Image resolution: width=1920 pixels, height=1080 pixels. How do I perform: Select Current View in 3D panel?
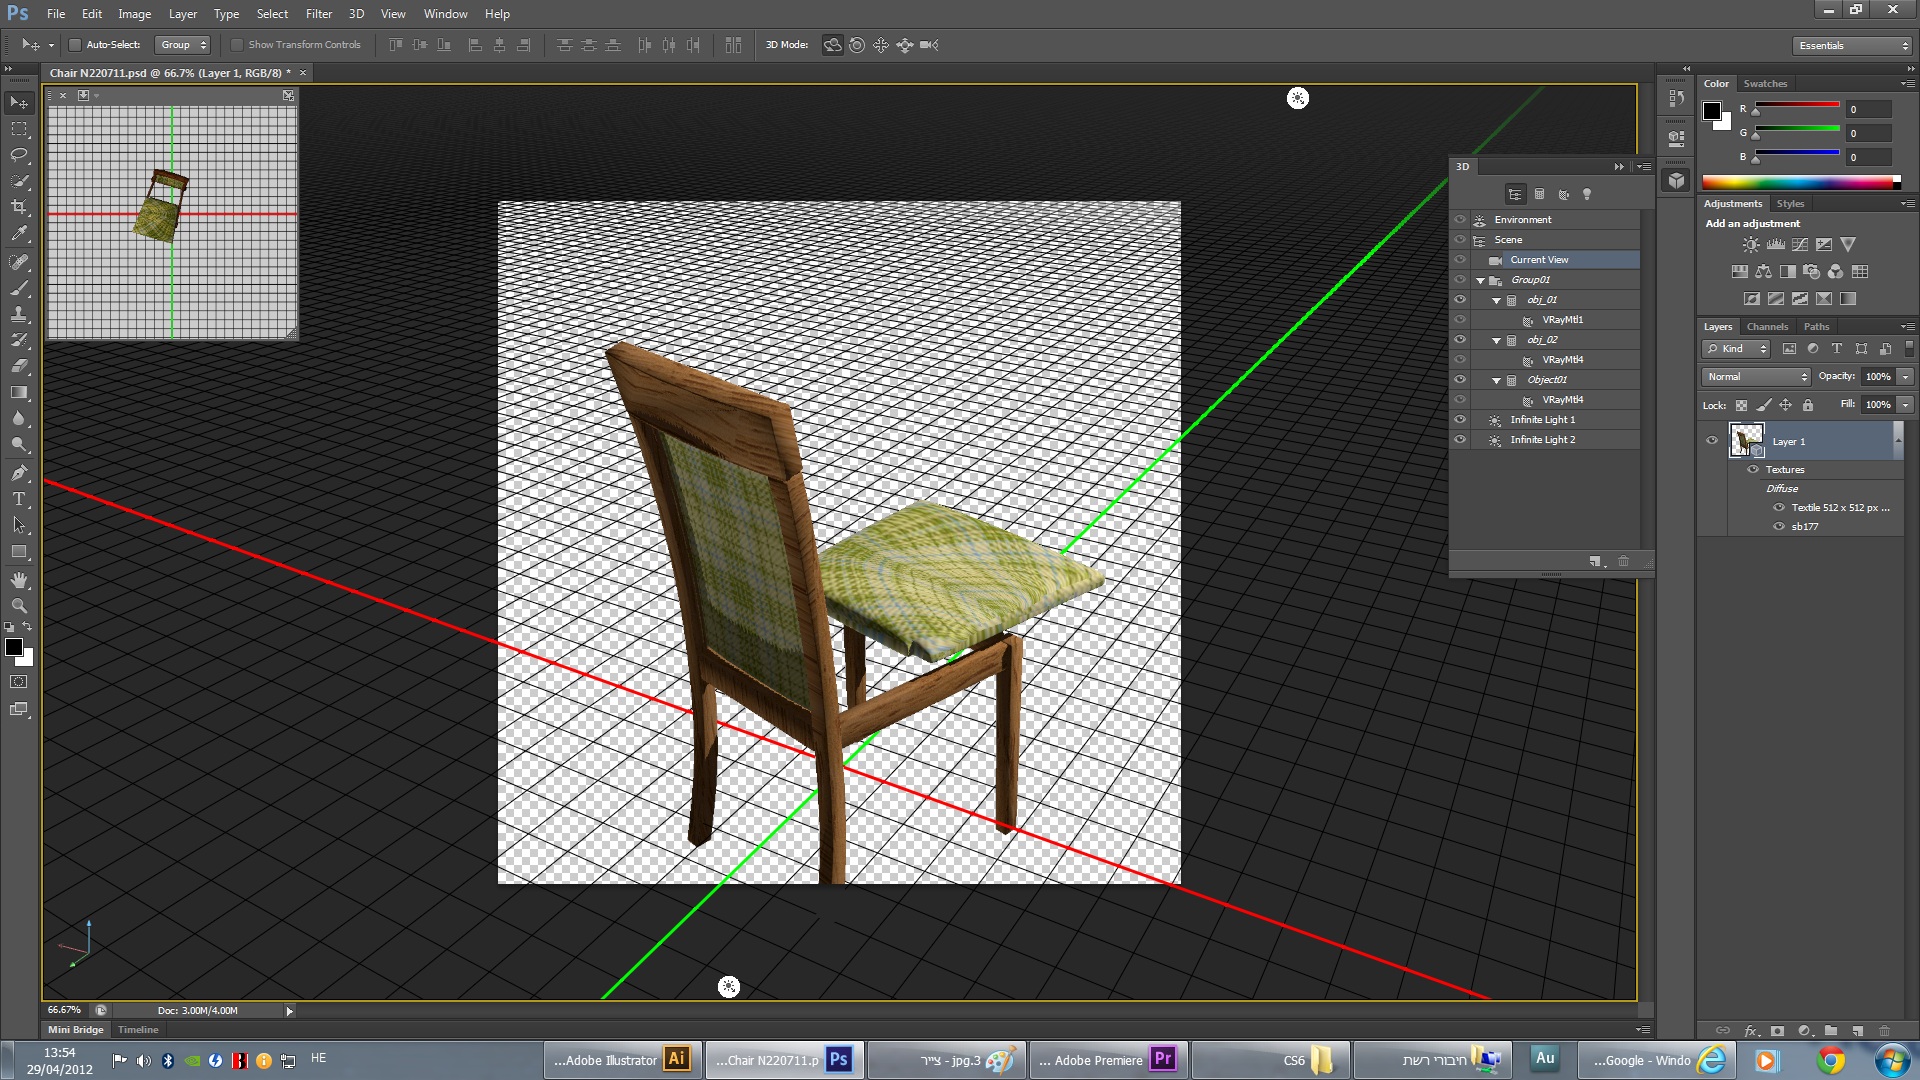tap(1539, 260)
